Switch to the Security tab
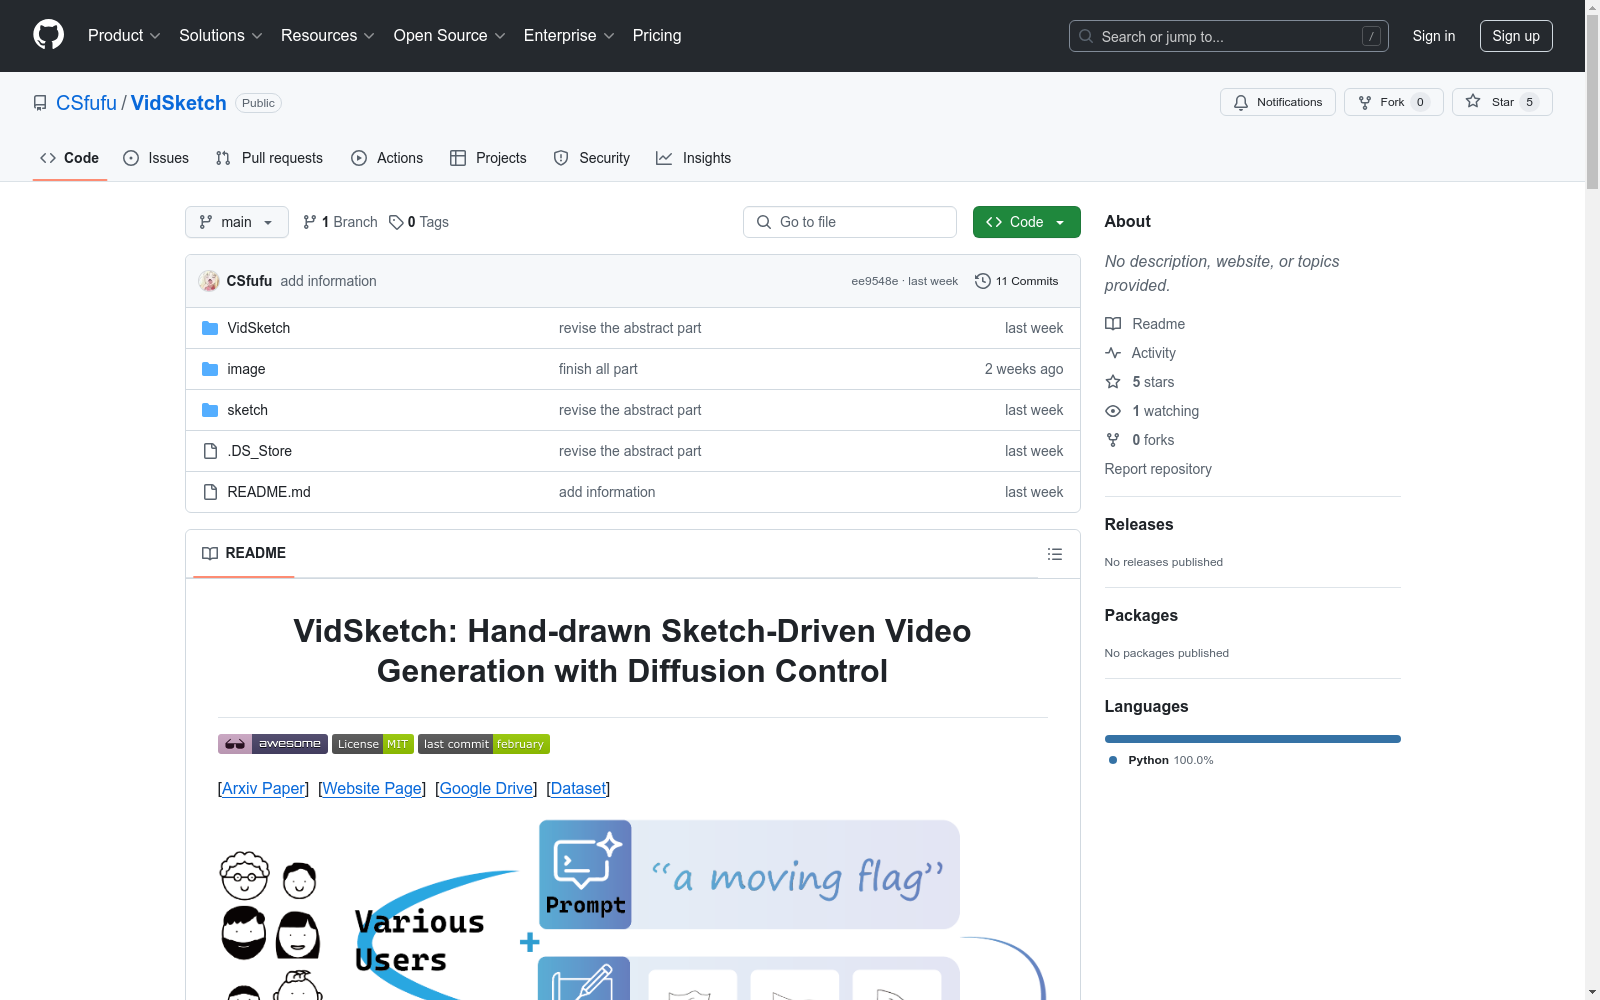This screenshot has width=1600, height=1000. coord(592,158)
